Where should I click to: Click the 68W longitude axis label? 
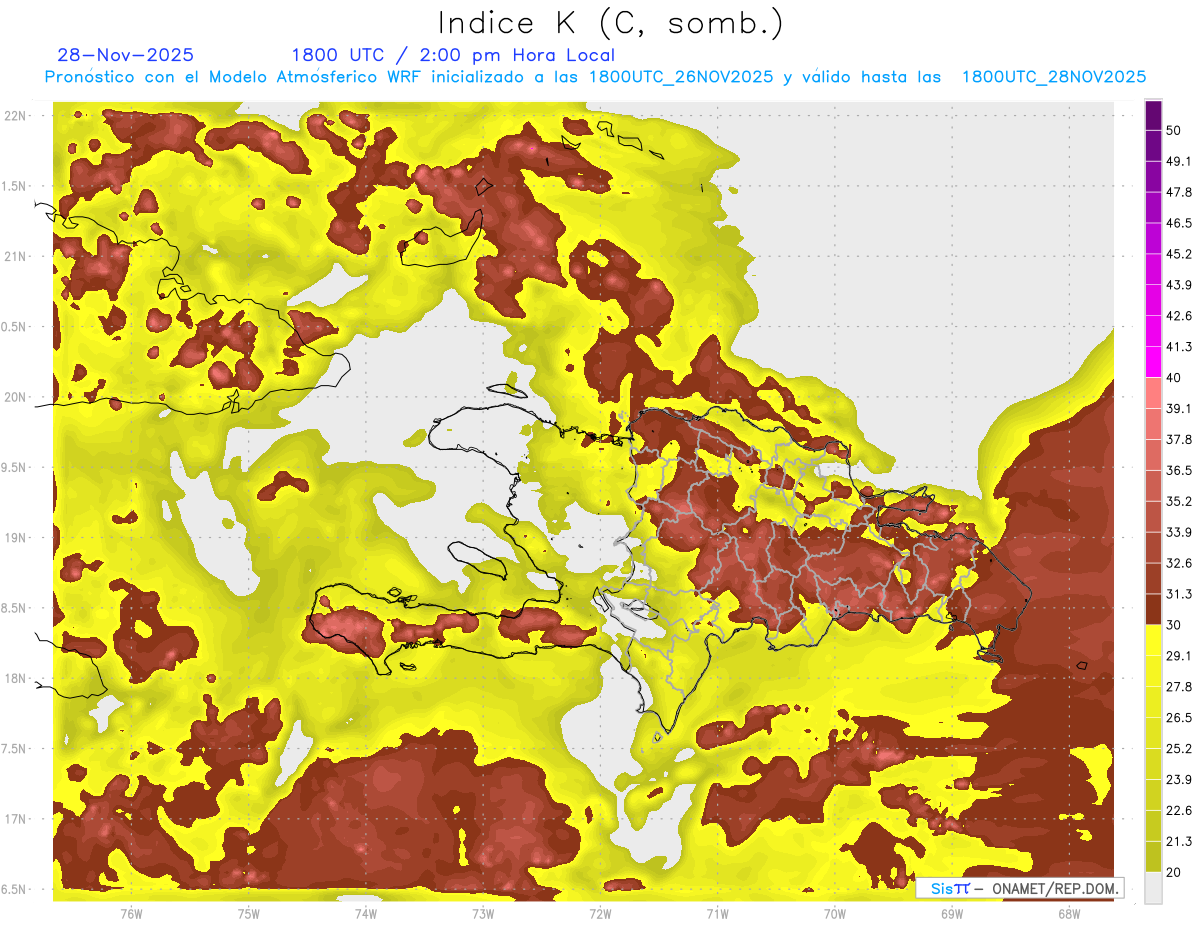point(1069,913)
